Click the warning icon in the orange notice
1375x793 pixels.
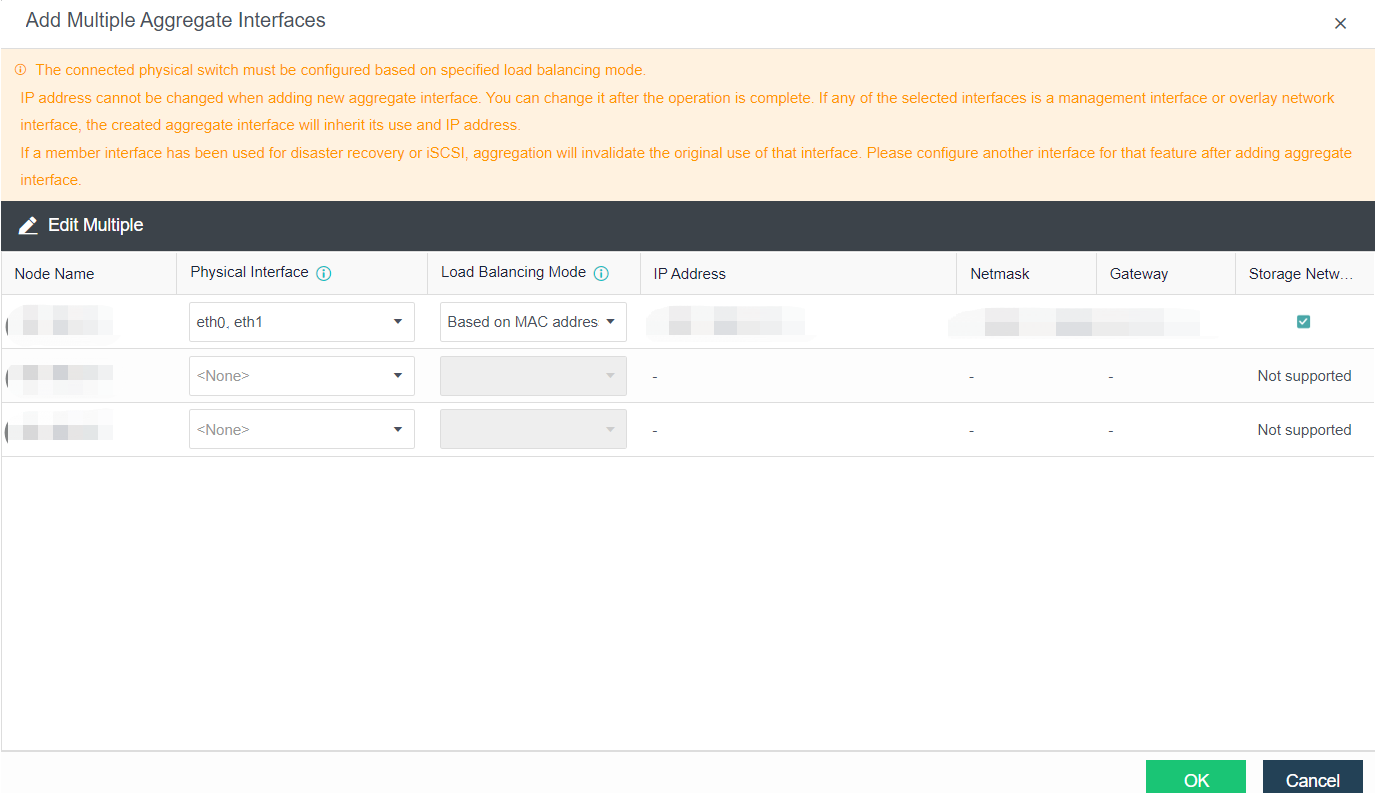pos(20,70)
